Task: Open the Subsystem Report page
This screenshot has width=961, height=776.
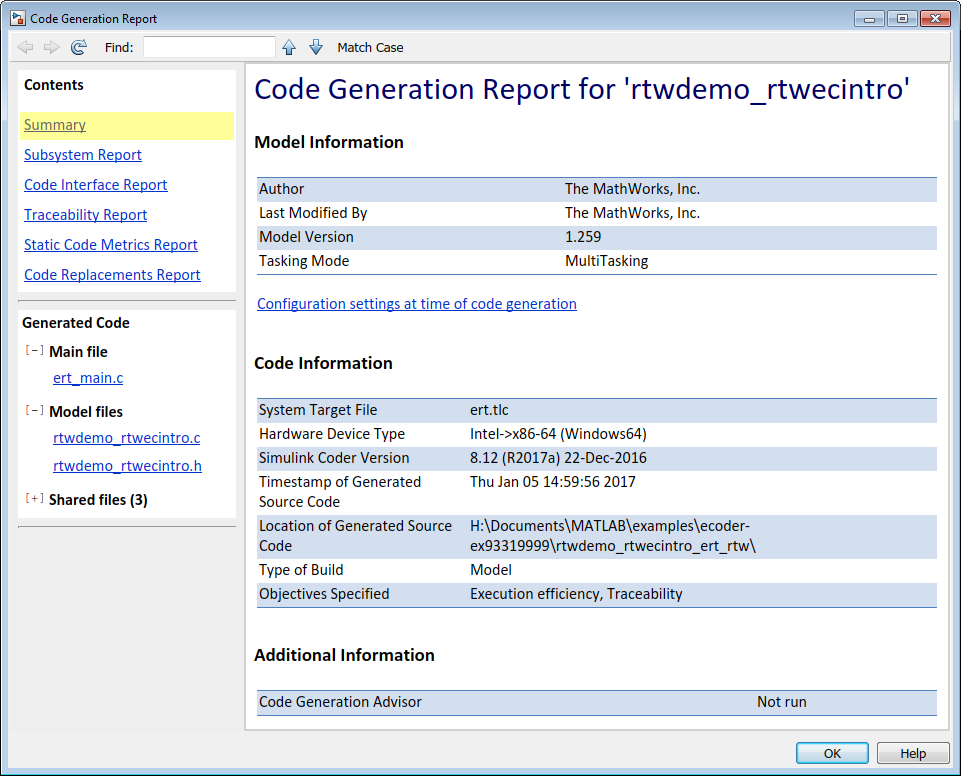Action: click(x=83, y=155)
